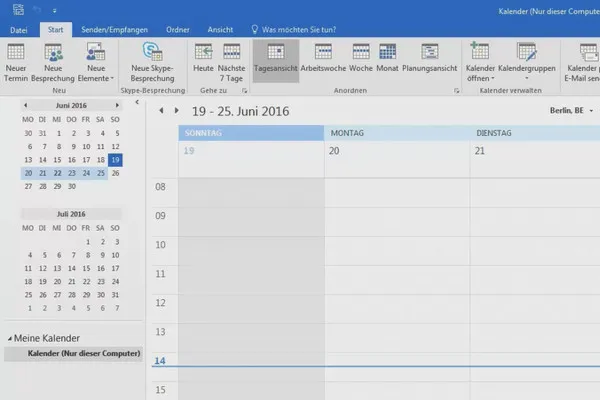Viewport: 600px width, 400px height.
Task: Click day number 20 in week view
Action: 334,151
